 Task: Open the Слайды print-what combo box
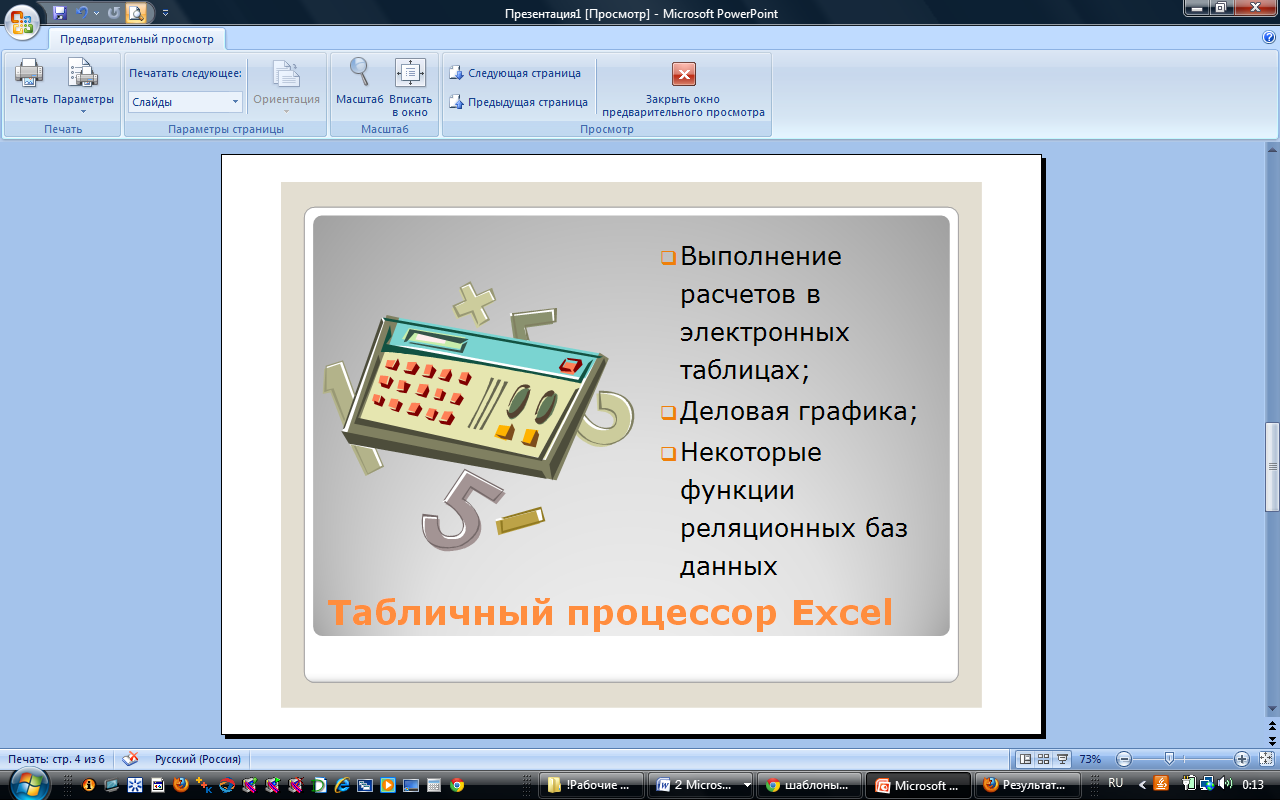(x=185, y=102)
